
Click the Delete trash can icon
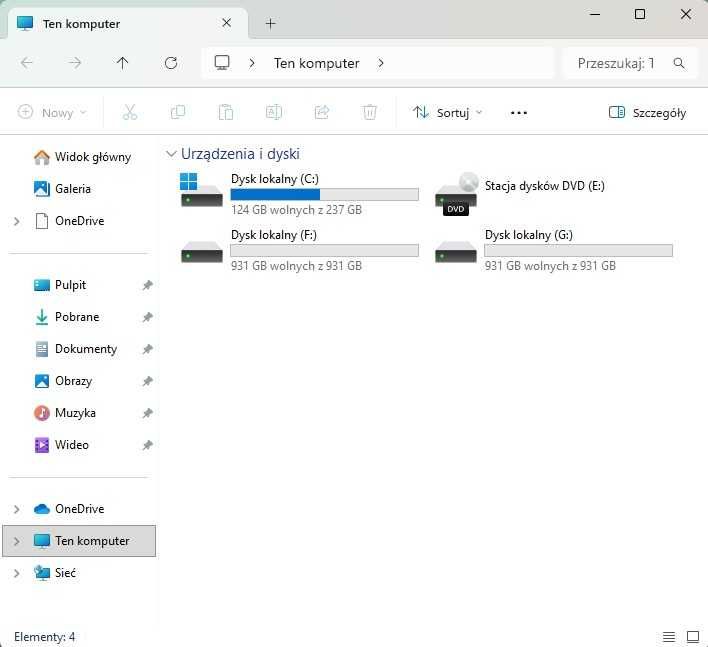(369, 112)
